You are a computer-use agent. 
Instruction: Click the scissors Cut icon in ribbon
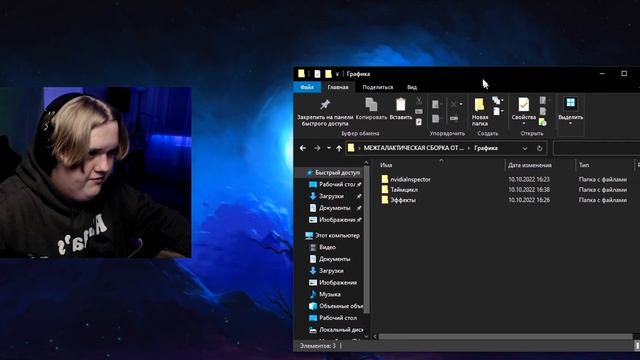click(x=419, y=101)
